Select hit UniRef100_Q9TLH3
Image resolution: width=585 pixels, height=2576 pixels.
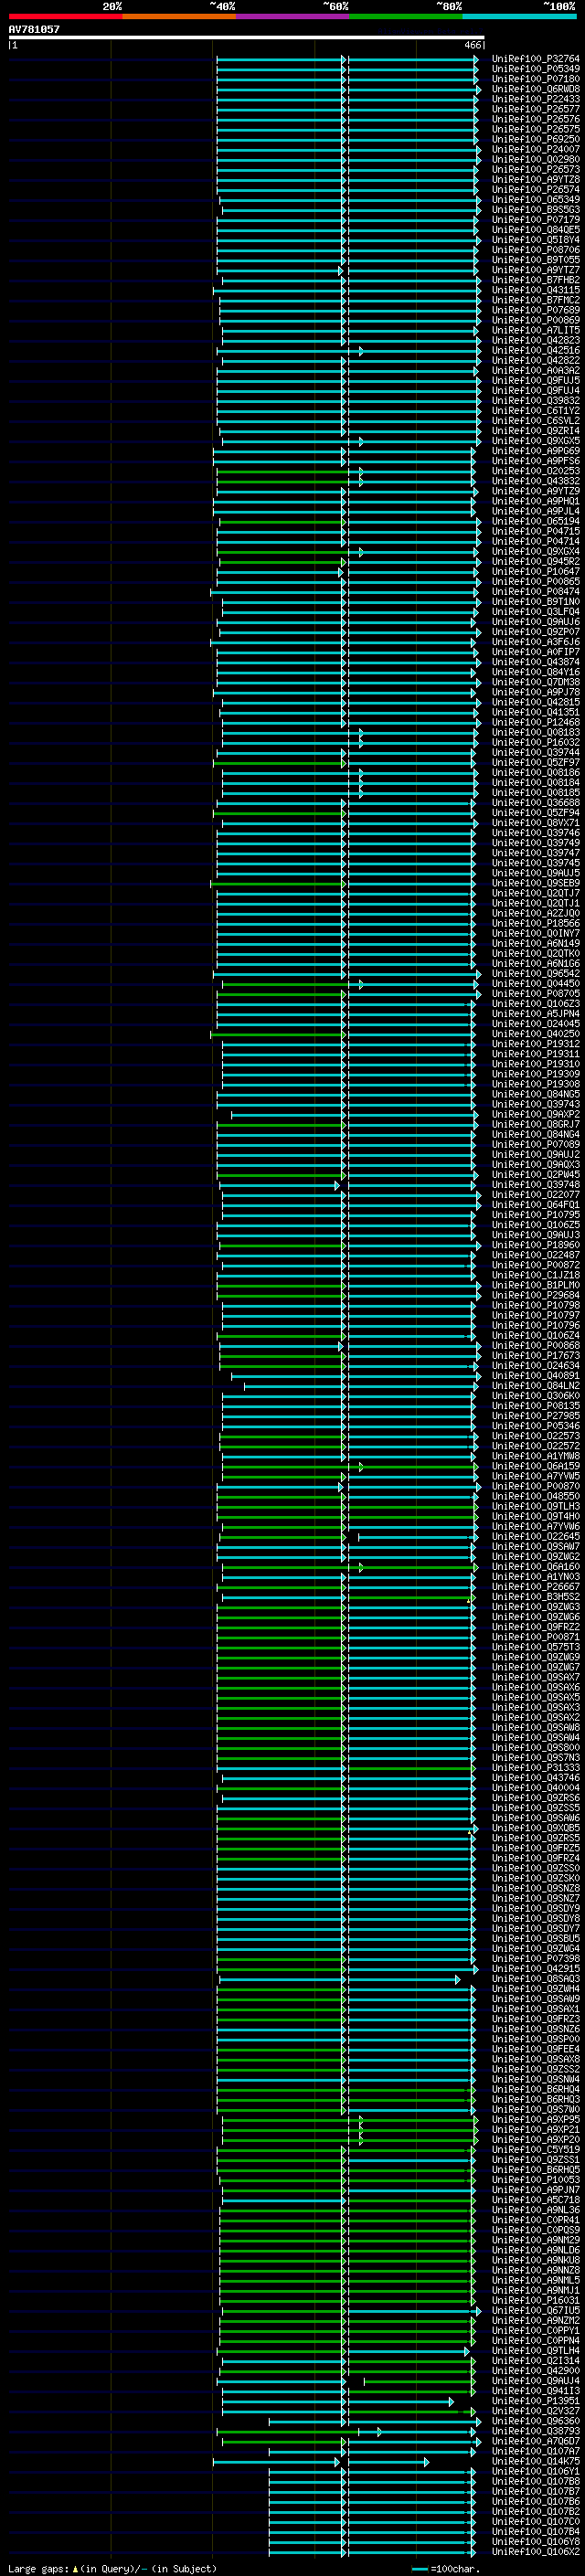click(535, 1506)
